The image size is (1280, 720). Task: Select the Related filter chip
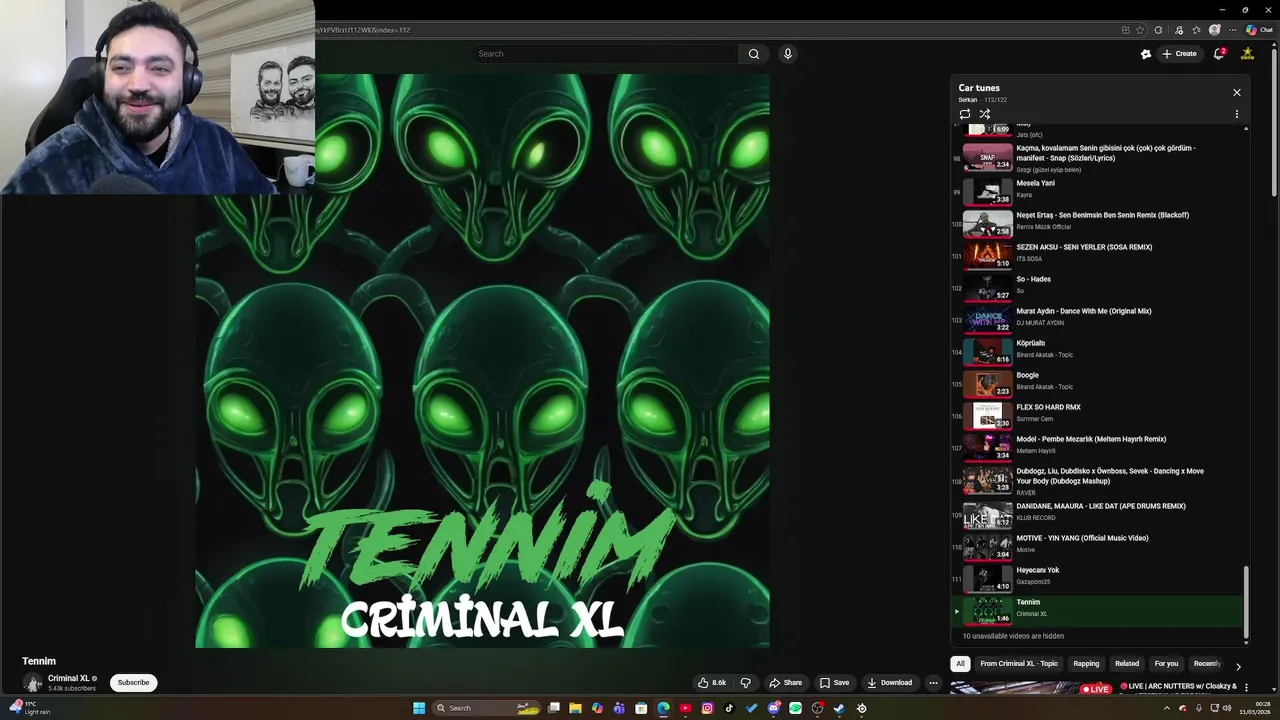1127,664
